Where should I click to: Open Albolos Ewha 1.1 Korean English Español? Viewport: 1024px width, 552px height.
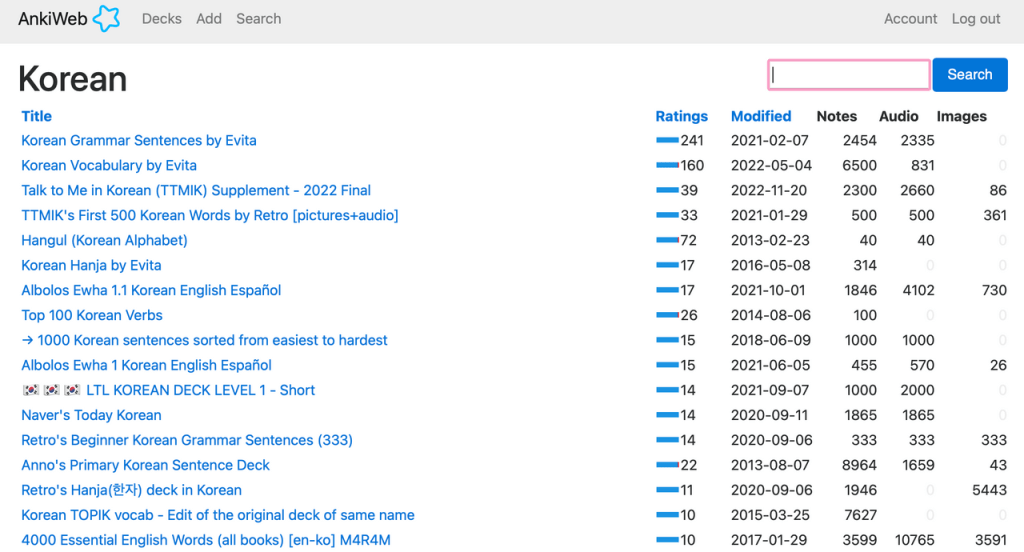pyautogui.click(x=151, y=290)
